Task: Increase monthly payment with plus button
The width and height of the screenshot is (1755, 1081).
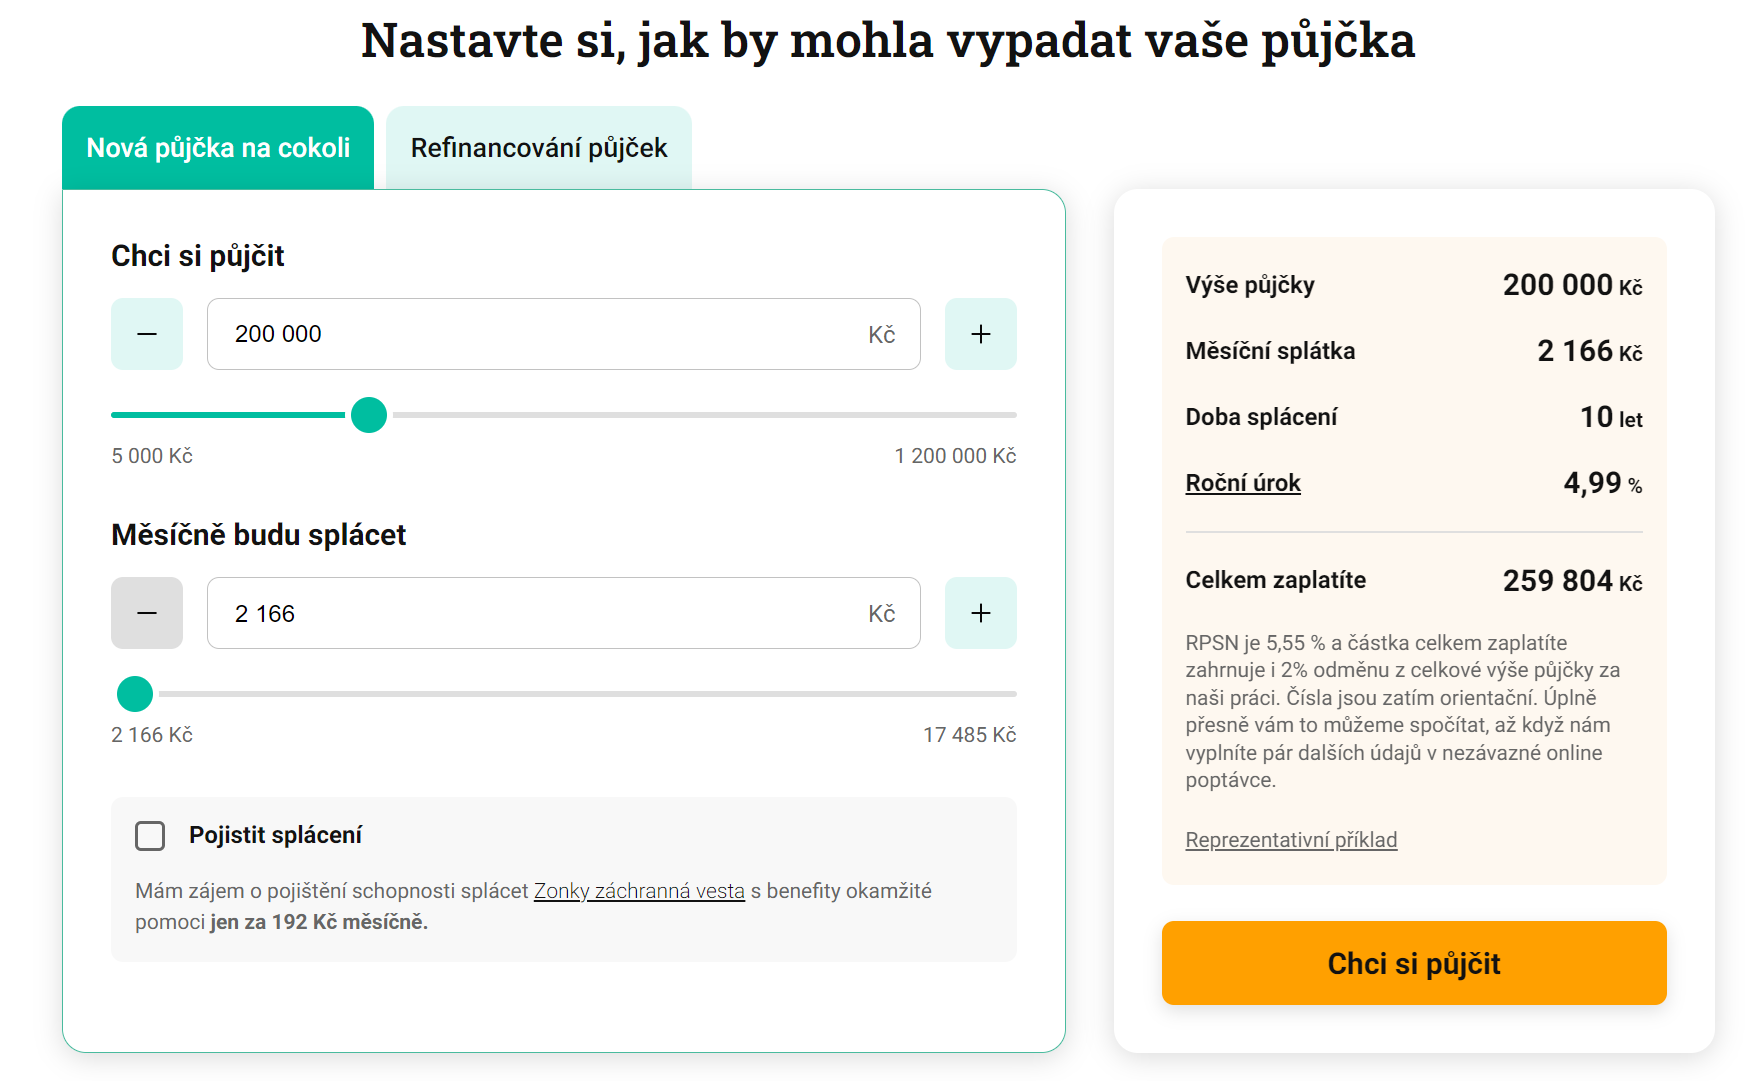Action: pyautogui.click(x=981, y=613)
